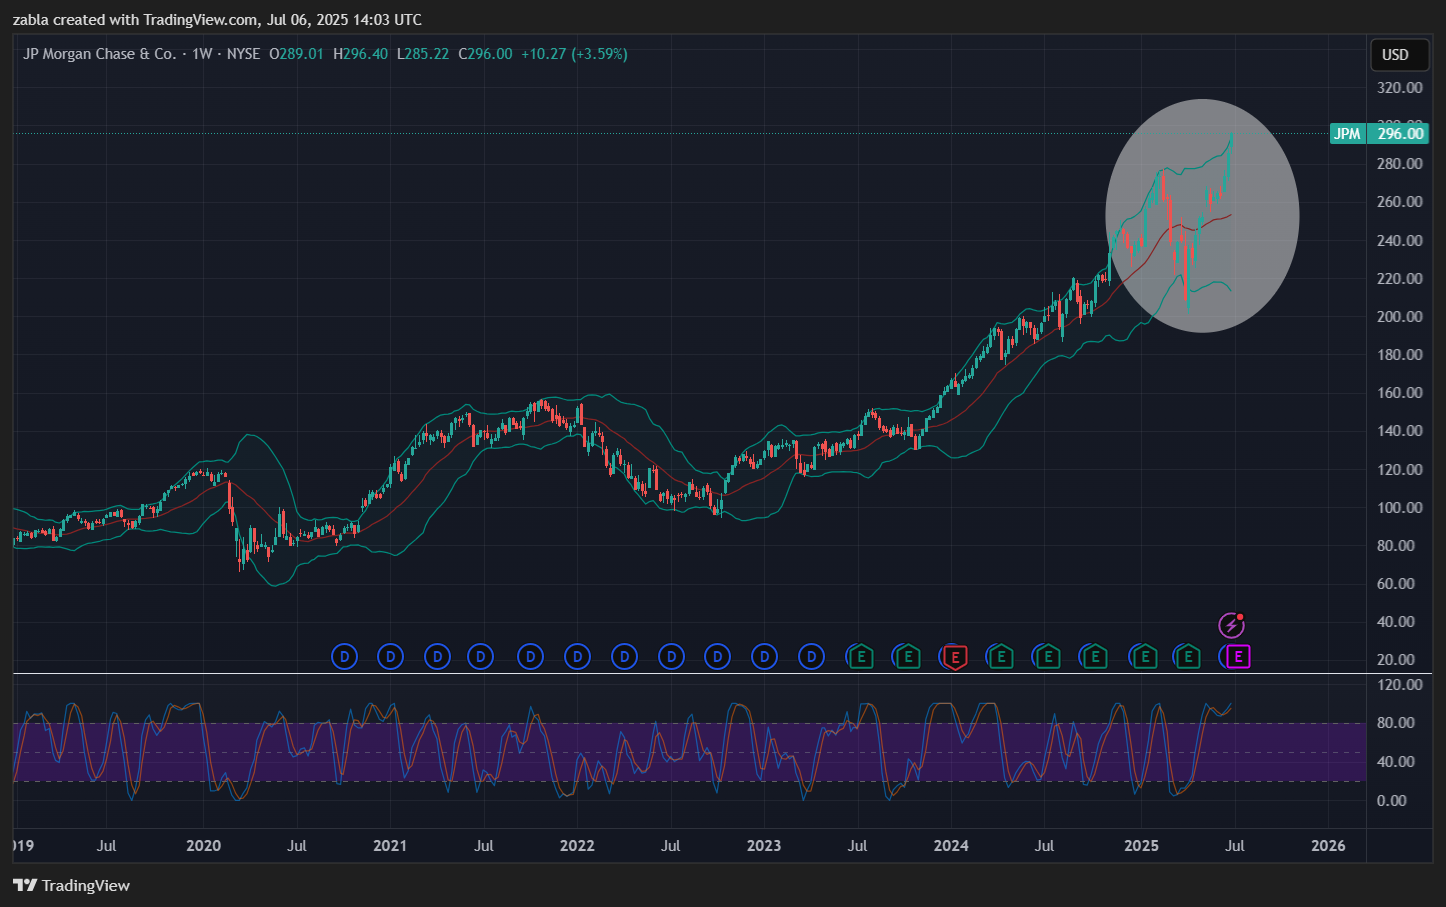Click the dividend marker at January 2023
This screenshot has width=1446, height=907.
(x=765, y=657)
